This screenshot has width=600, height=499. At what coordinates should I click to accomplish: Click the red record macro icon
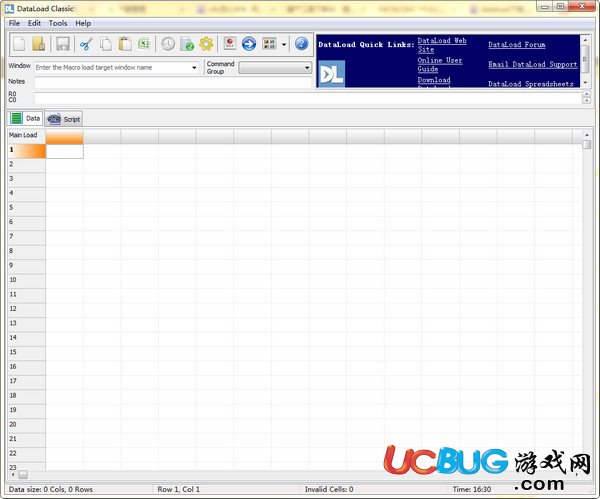point(230,43)
